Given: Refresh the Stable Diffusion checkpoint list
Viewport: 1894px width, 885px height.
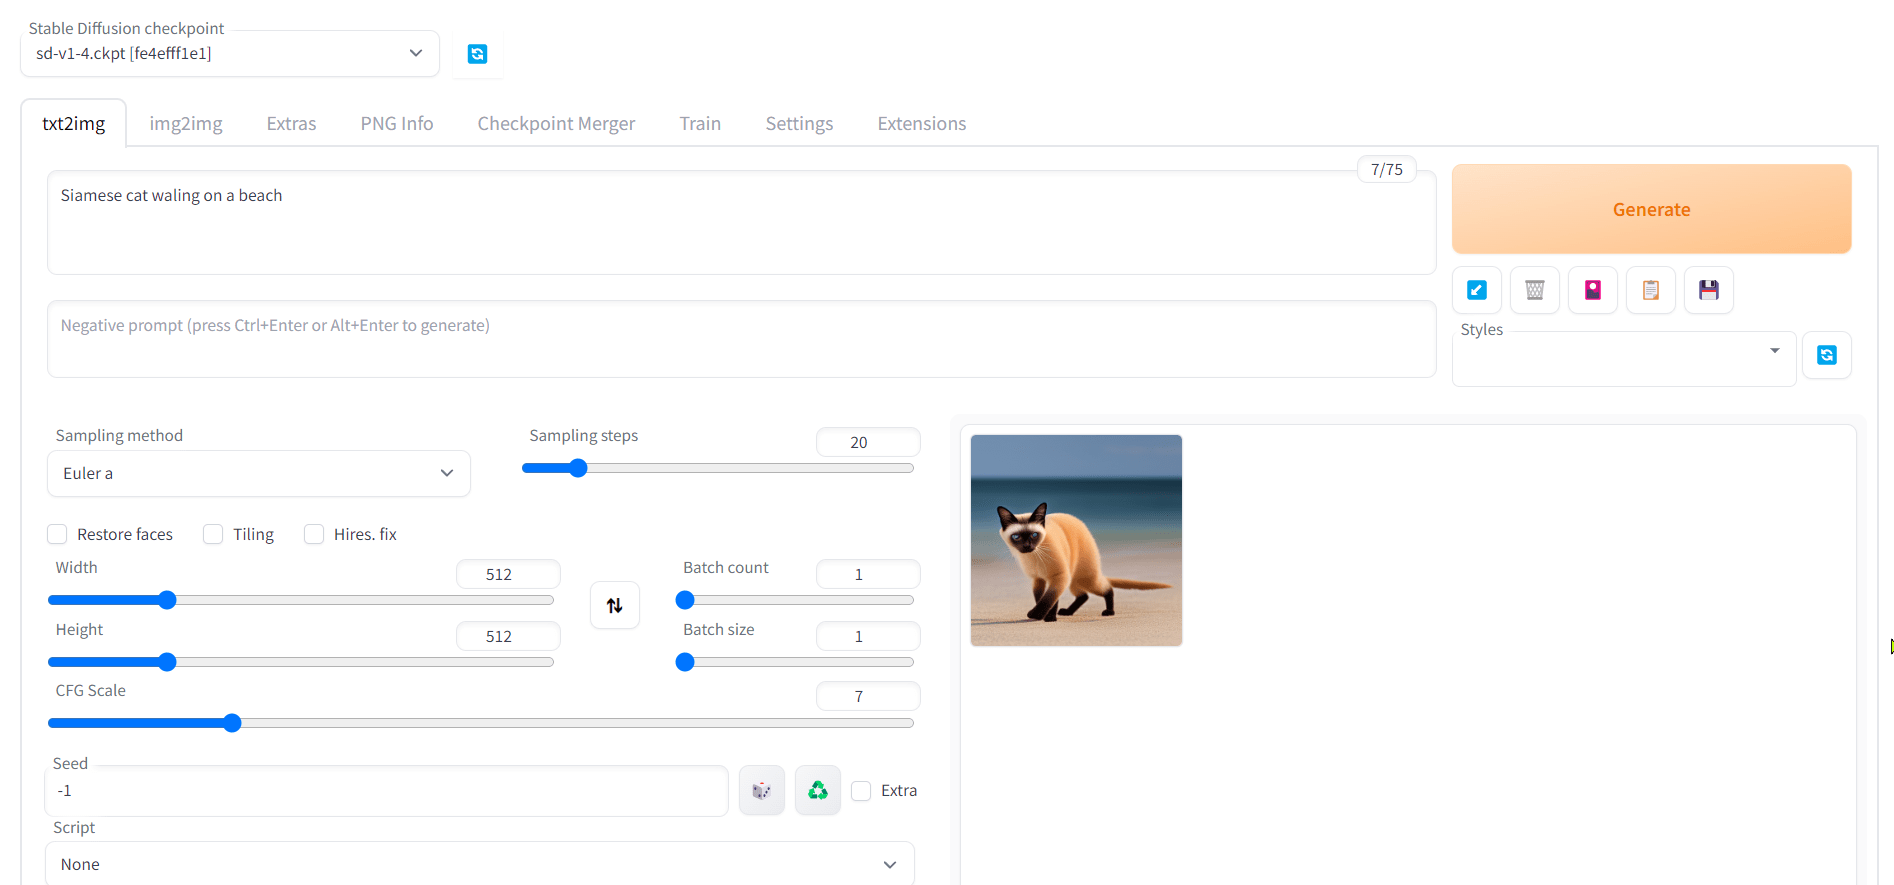Looking at the screenshot, I should (x=477, y=54).
